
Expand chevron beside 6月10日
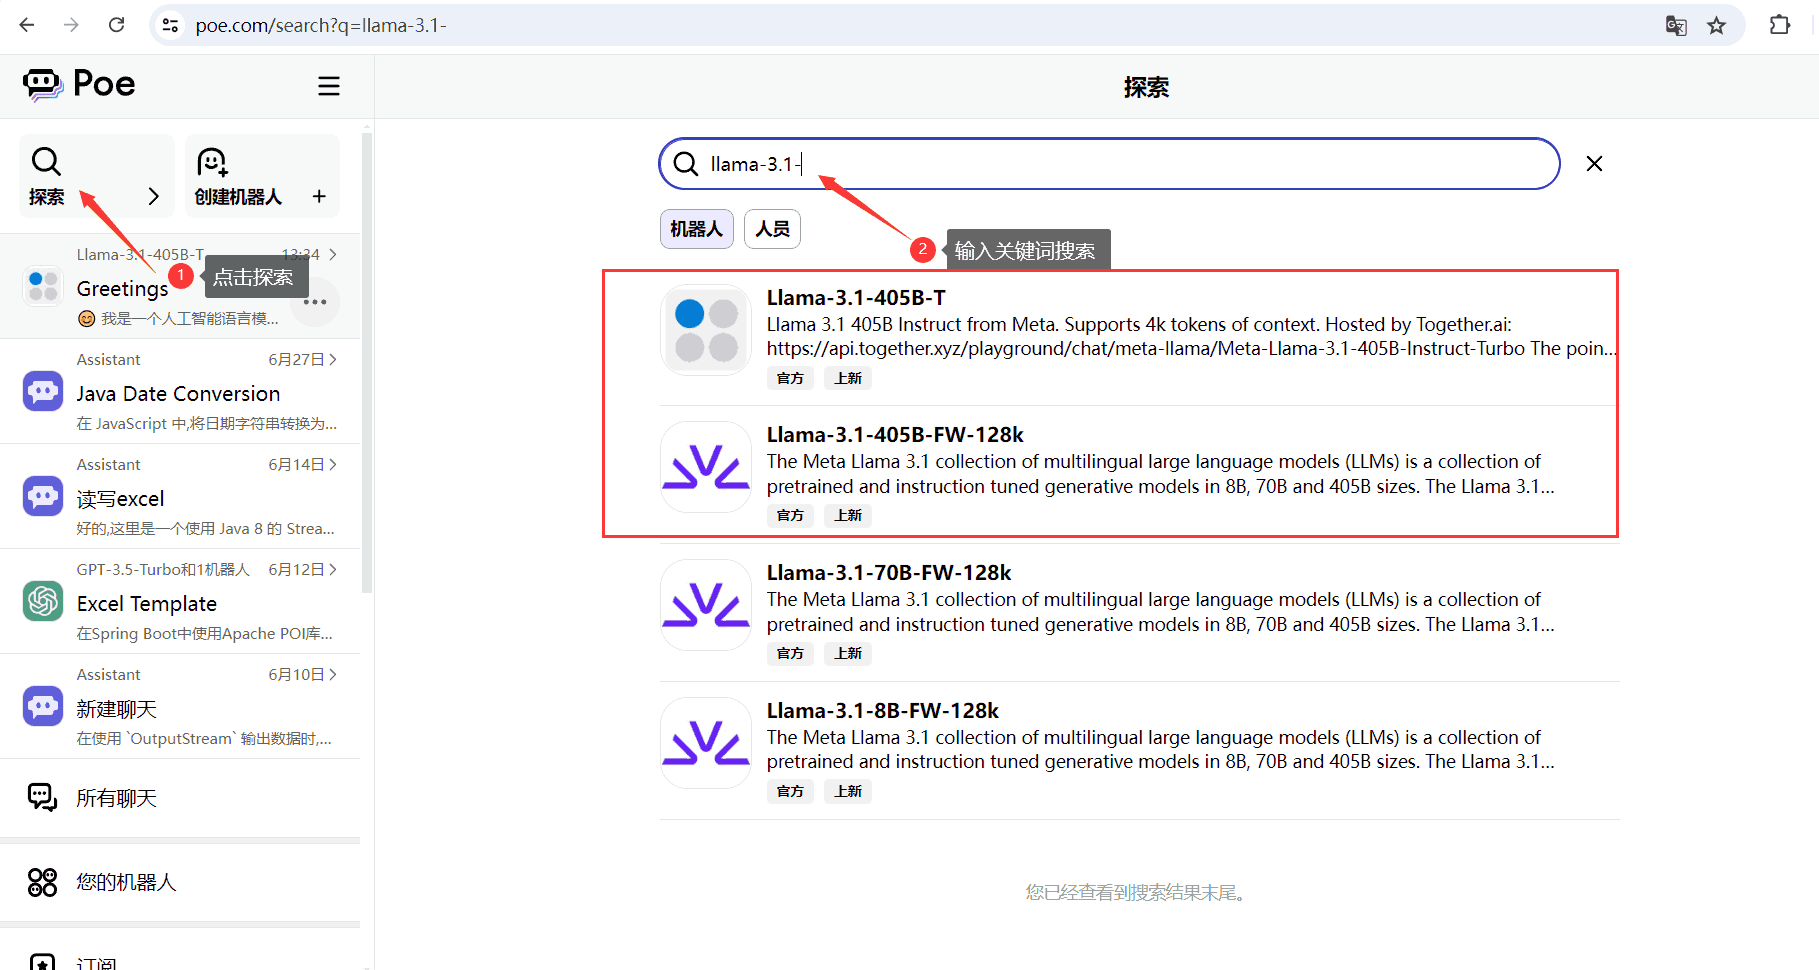coord(332,675)
